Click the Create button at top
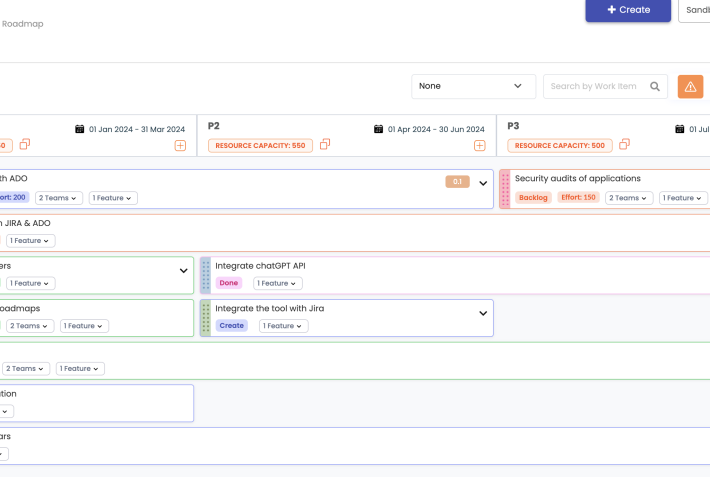The image size is (710, 477). [628, 10]
